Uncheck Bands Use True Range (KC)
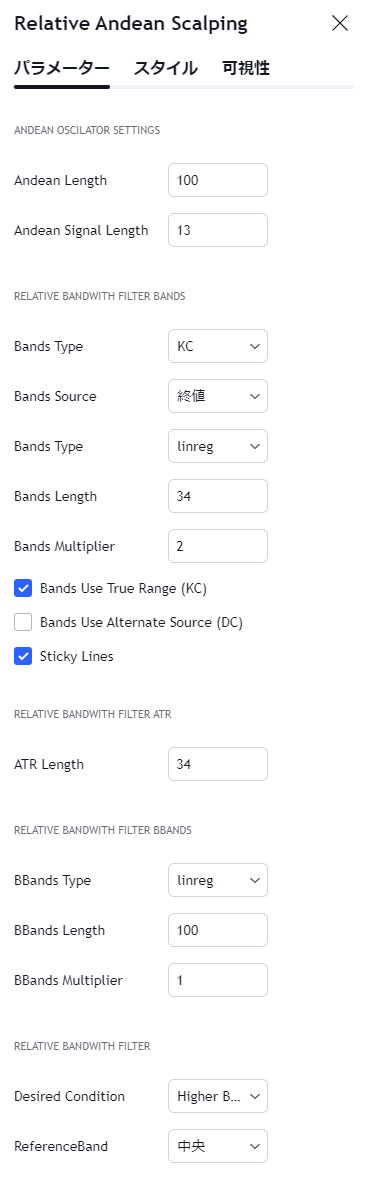Screen dimensions: 367x1181 [23, 588]
